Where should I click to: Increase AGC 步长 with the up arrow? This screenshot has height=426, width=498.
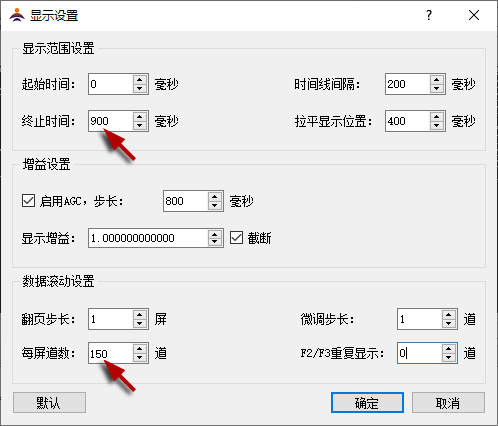pos(215,197)
